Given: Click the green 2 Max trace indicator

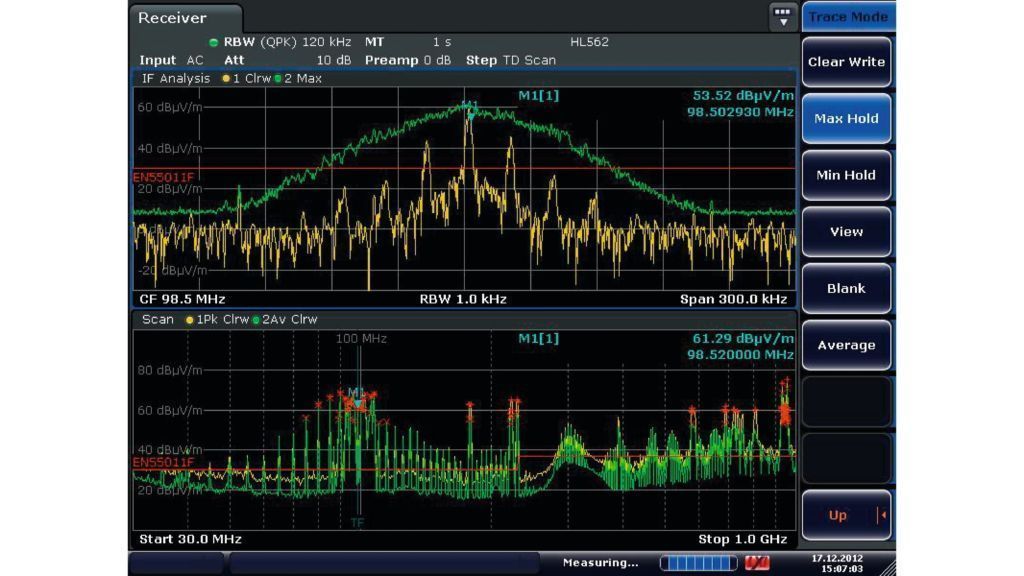Looking at the screenshot, I should (x=298, y=78).
